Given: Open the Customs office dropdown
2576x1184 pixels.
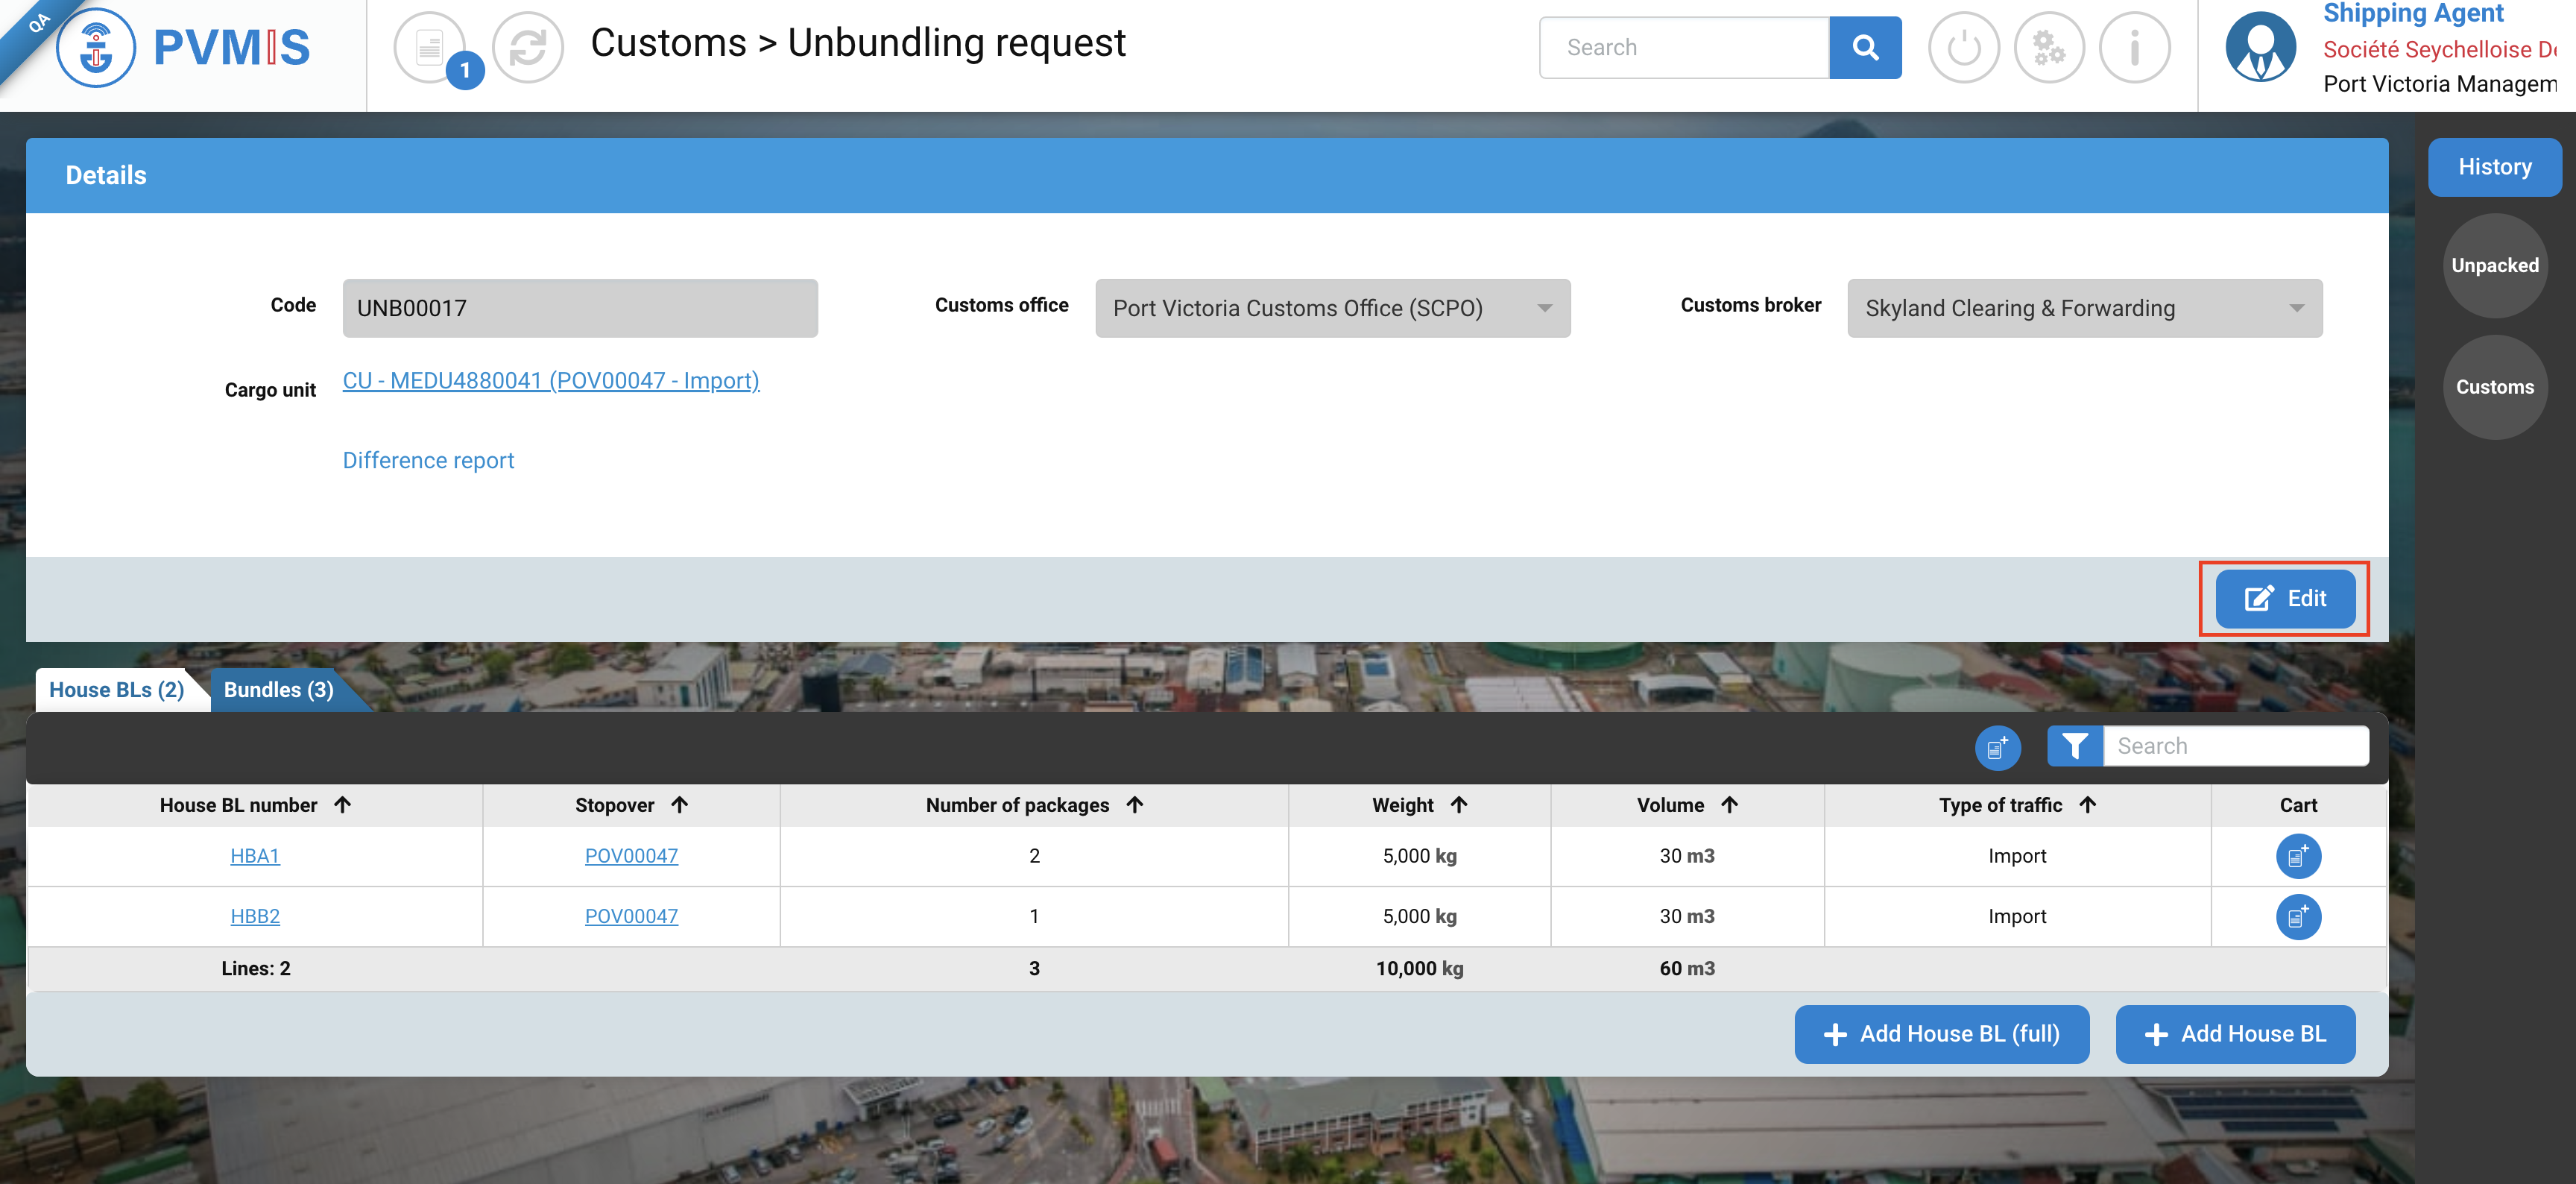Looking at the screenshot, I should point(1332,308).
